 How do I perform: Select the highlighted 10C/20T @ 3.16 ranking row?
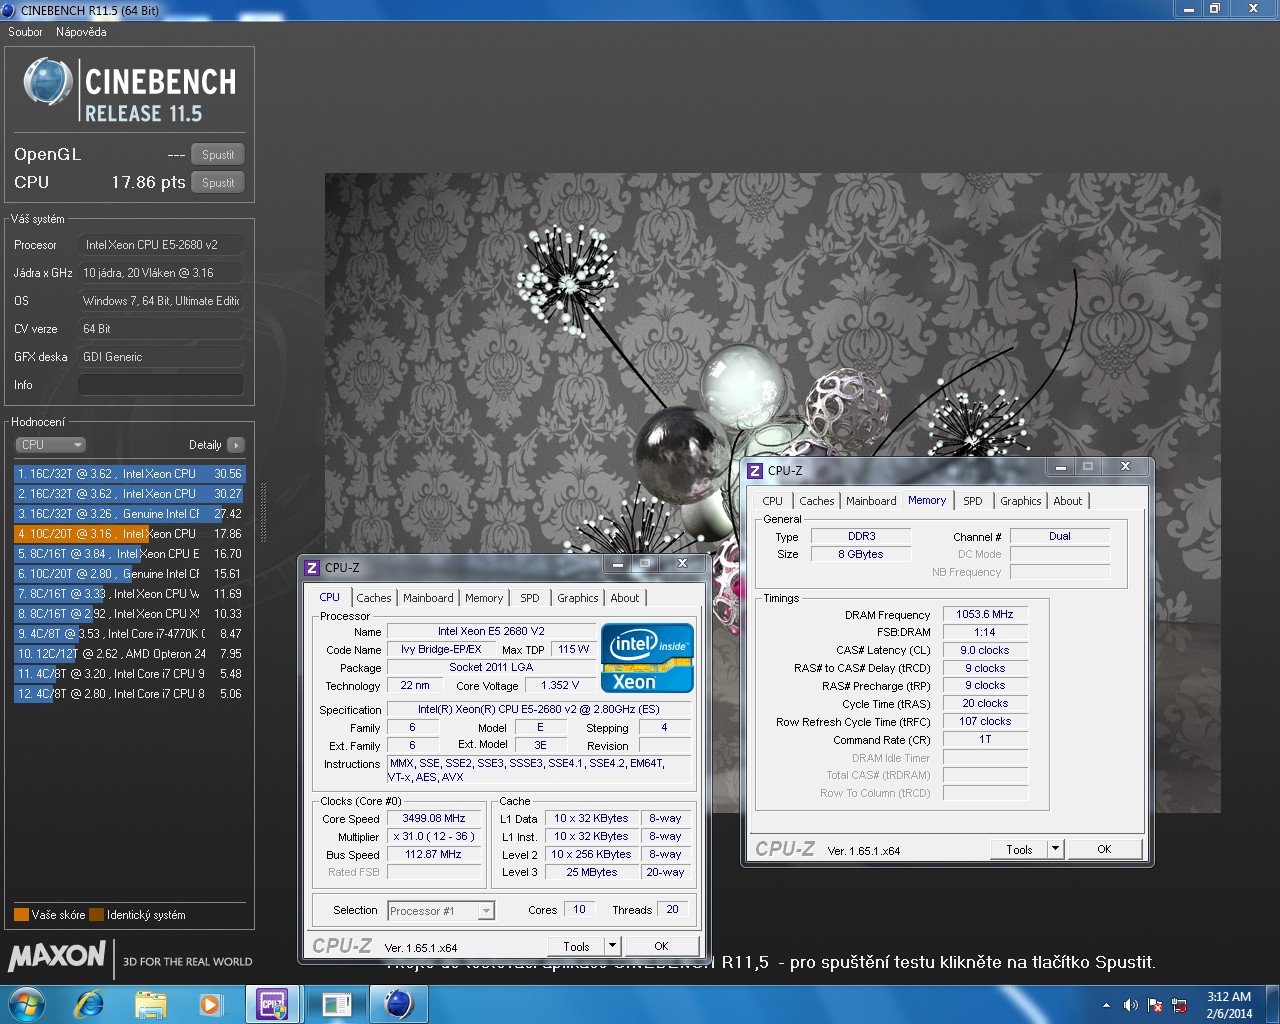129,534
